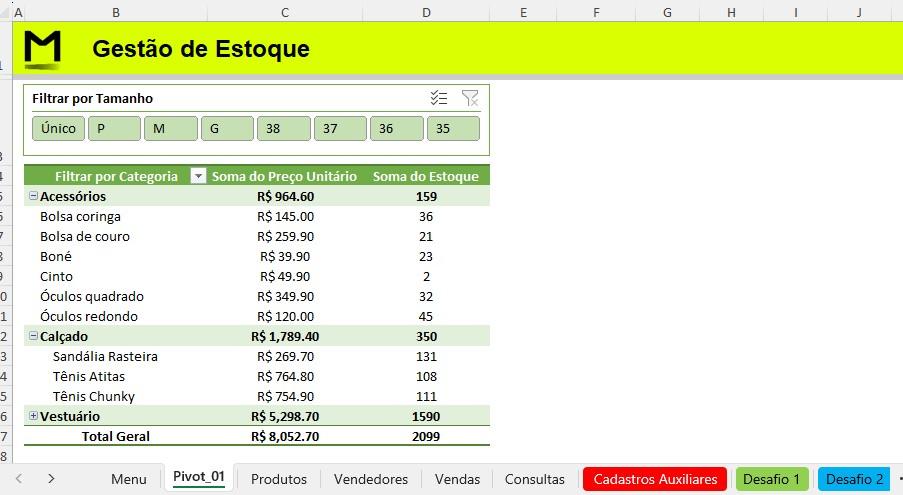Select the Único size slicer button

pos(58,128)
